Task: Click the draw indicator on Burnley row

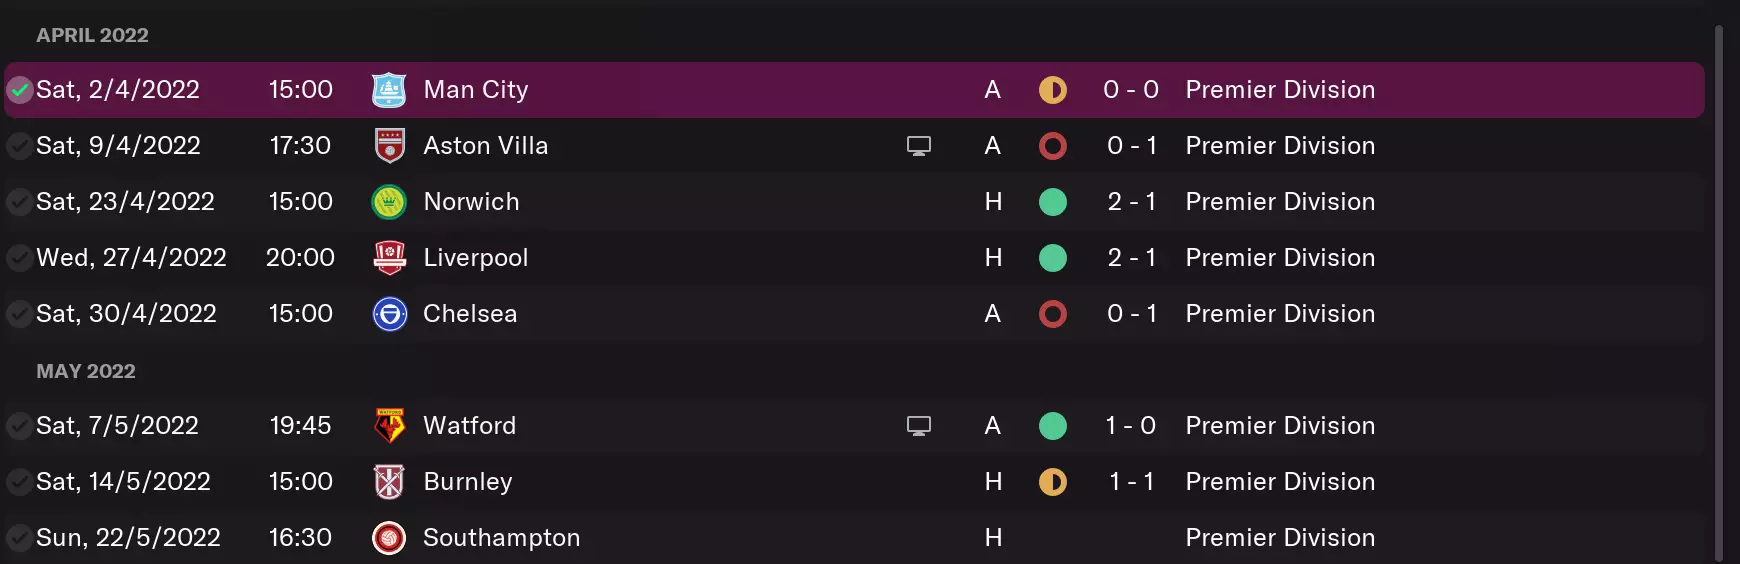Action: (x=1052, y=482)
